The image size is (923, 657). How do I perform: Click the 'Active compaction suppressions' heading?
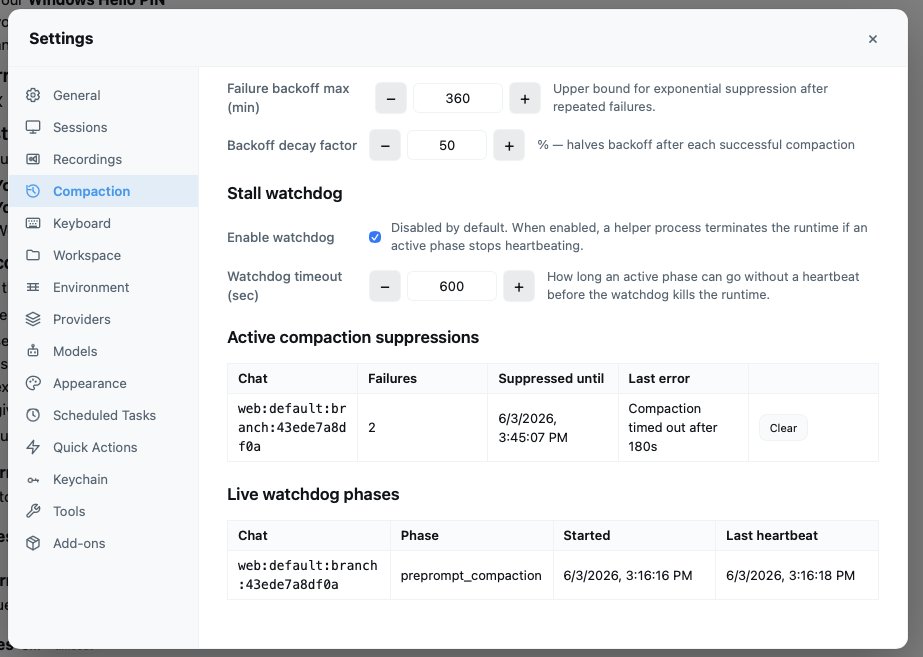click(353, 337)
